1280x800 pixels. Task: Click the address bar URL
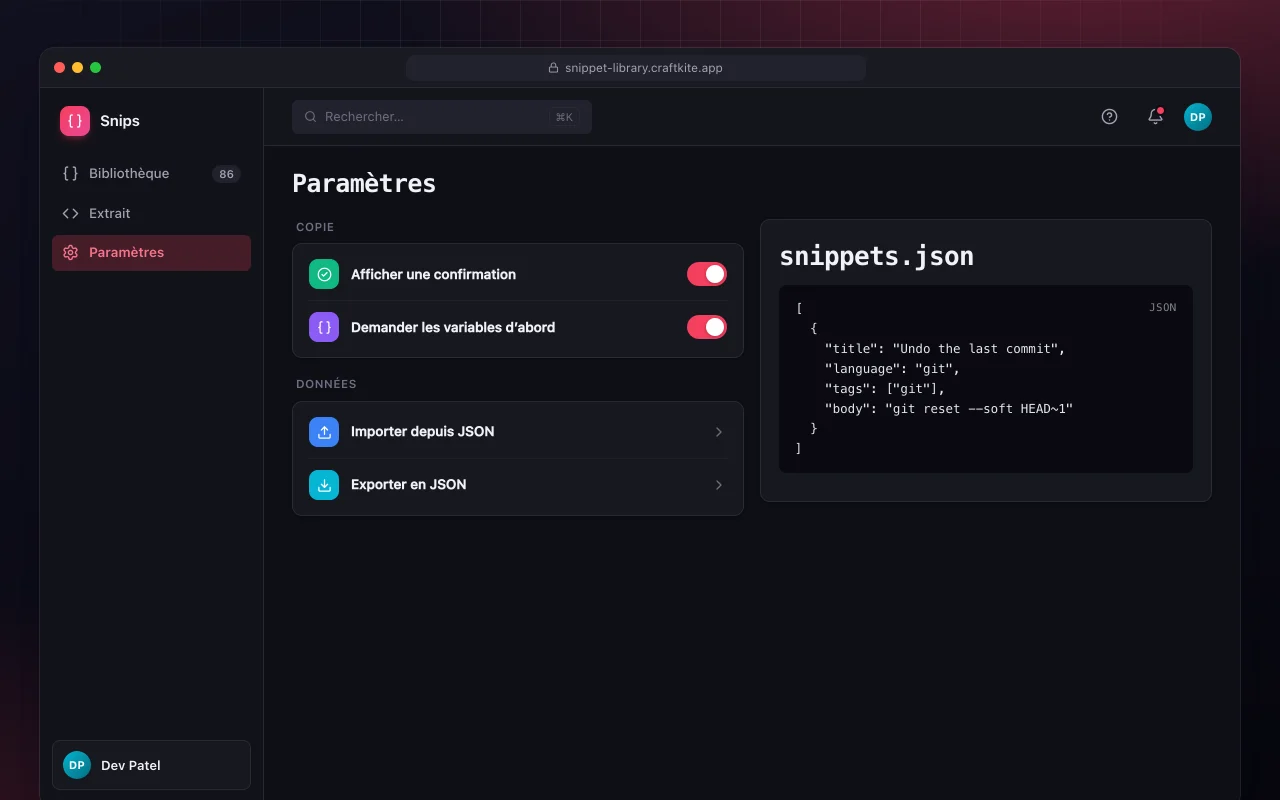coord(643,68)
